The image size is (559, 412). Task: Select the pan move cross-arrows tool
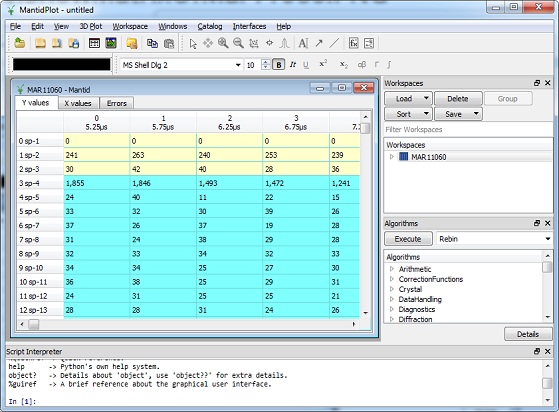pos(208,43)
